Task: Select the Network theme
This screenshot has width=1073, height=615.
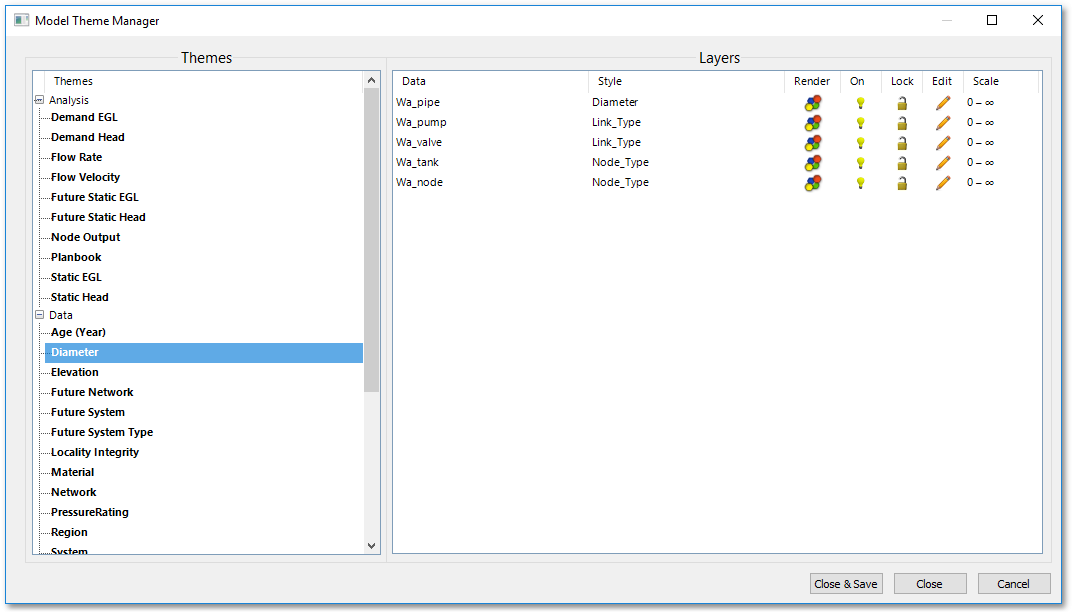Action: 73,492
